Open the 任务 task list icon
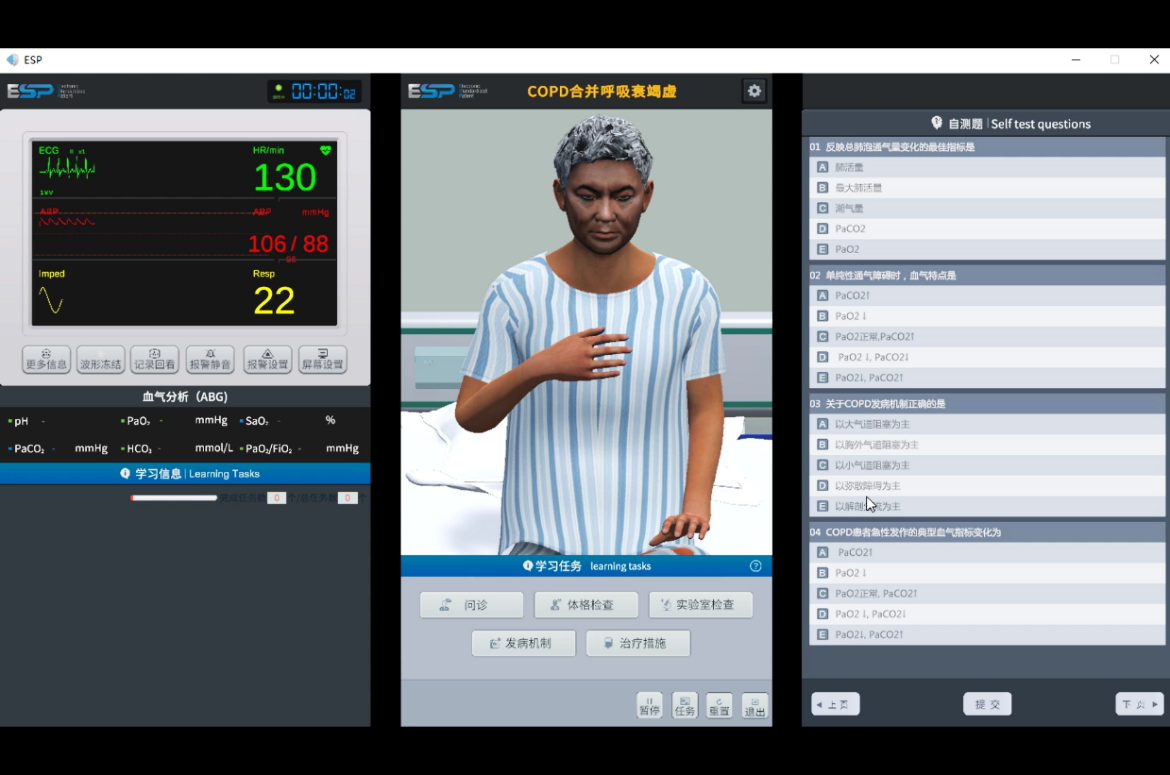Image resolution: width=1170 pixels, height=775 pixels. click(684, 705)
